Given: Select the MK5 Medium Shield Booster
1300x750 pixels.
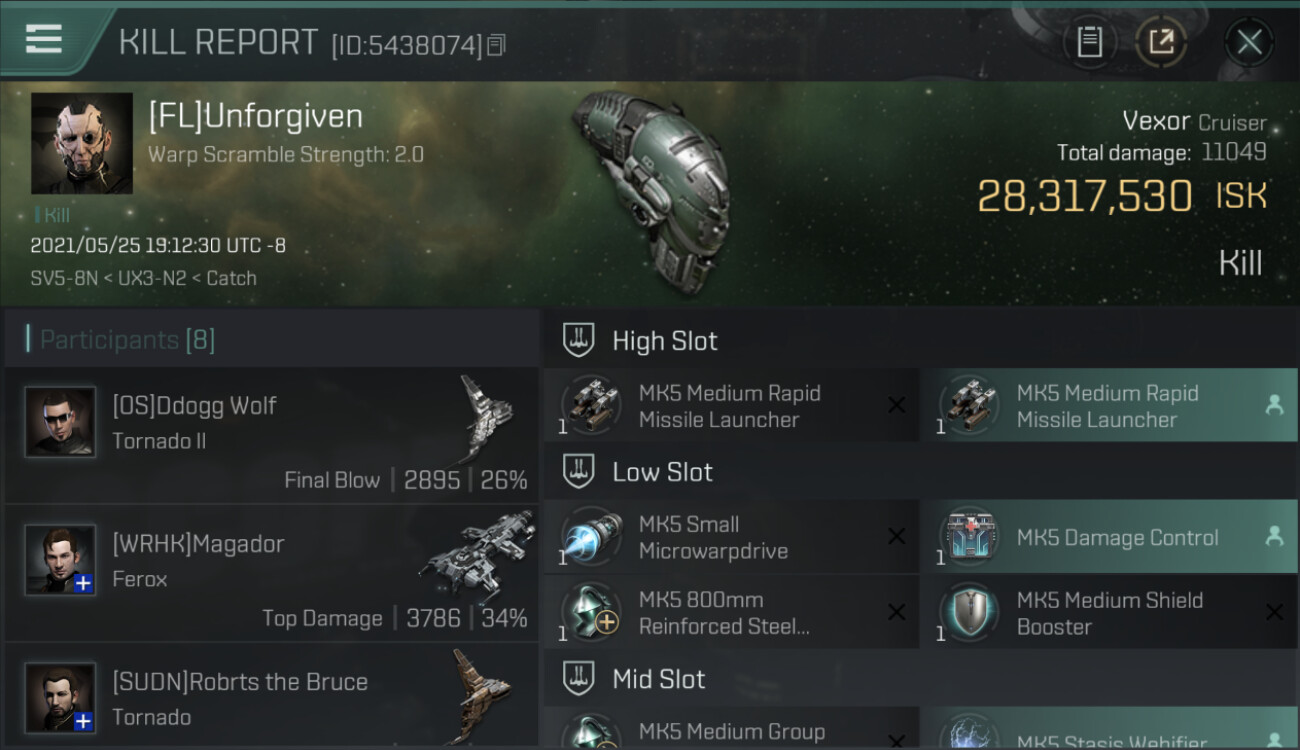Looking at the screenshot, I should (1109, 613).
